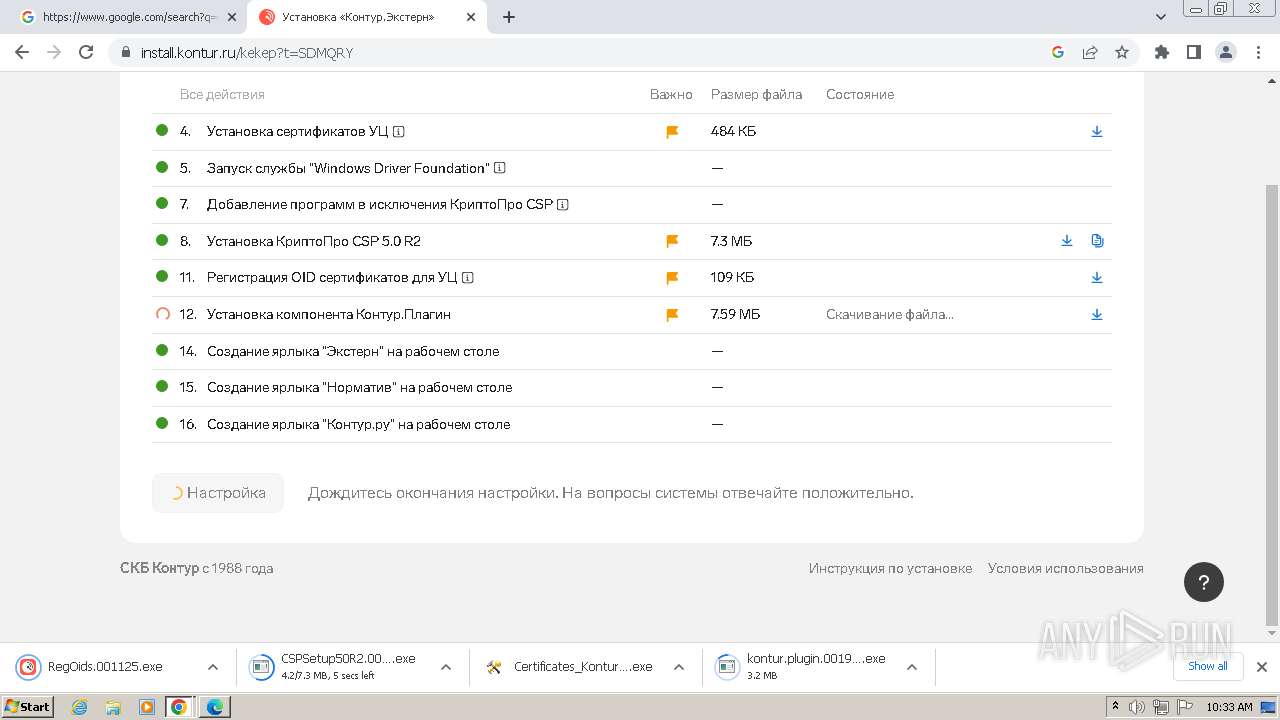Click the Скачивание файла status text
This screenshot has height=720, width=1280.
890,314
